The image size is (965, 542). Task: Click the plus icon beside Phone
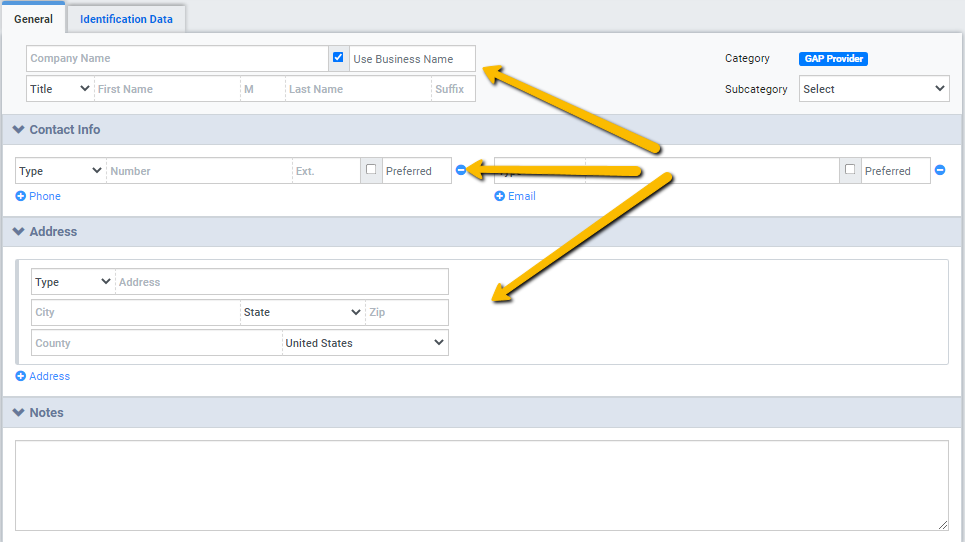point(21,197)
